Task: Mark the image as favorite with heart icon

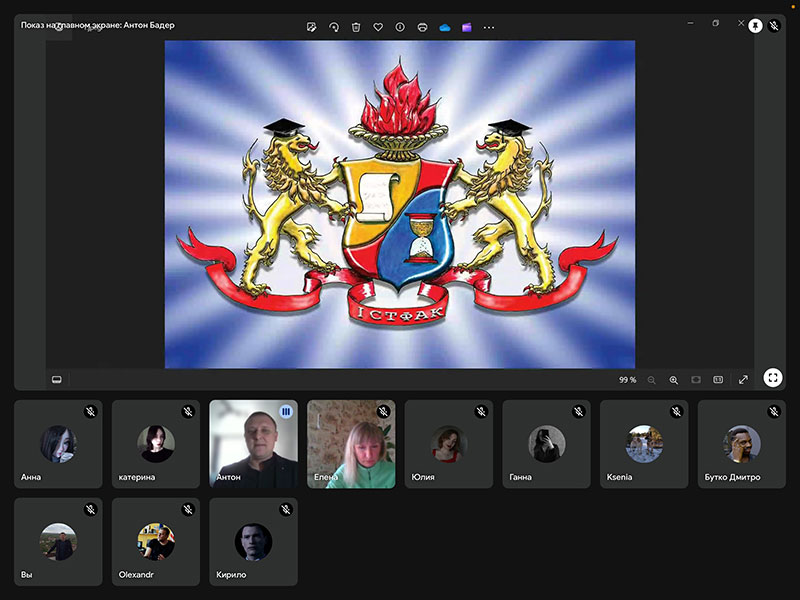Action: (x=378, y=27)
